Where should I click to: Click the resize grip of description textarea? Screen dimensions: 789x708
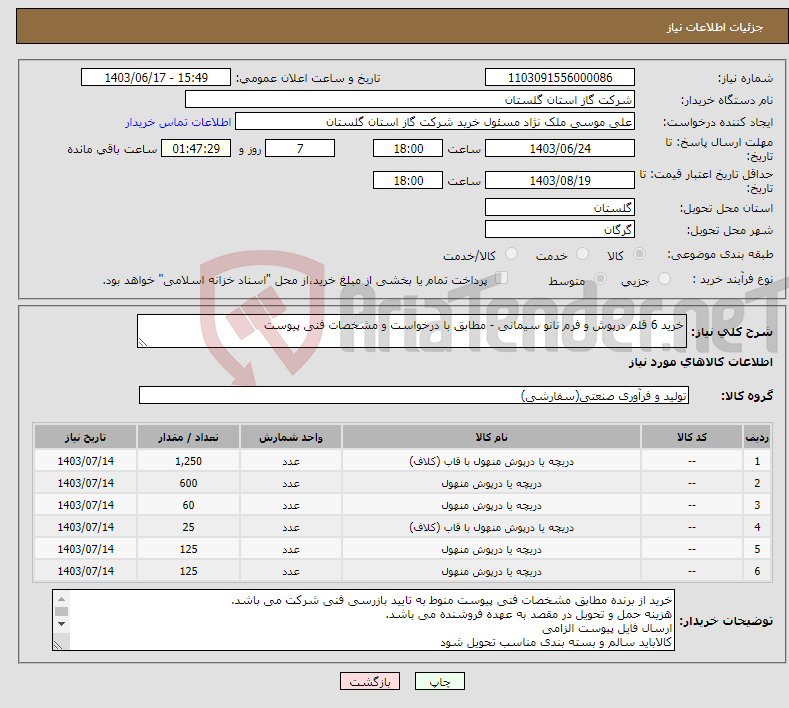[143, 342]
